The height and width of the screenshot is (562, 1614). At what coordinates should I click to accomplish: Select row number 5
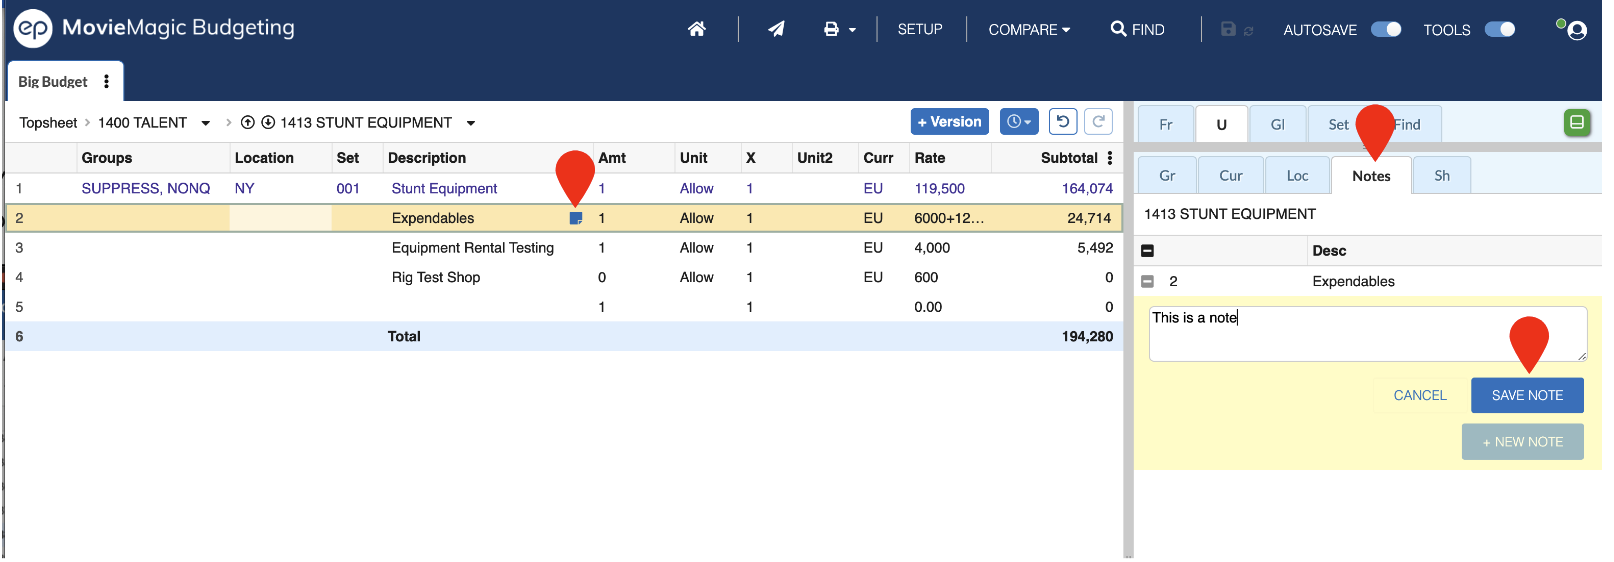coord(19,307)
